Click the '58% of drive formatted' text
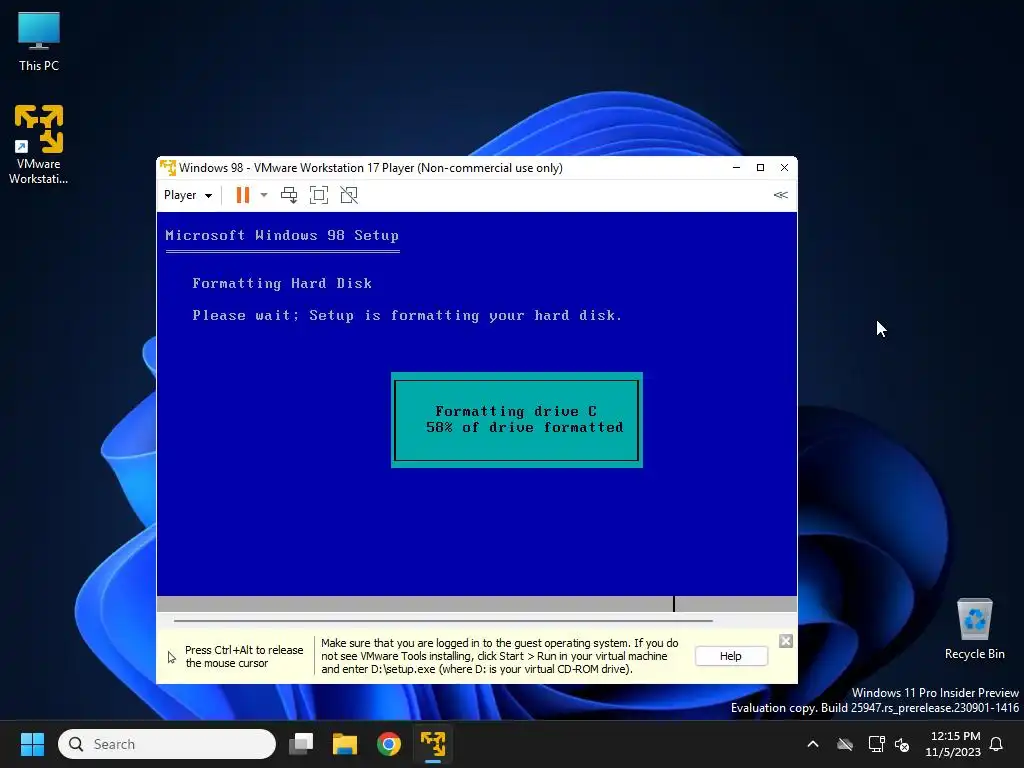This screenshot has height=768, width=1024. 524,427
